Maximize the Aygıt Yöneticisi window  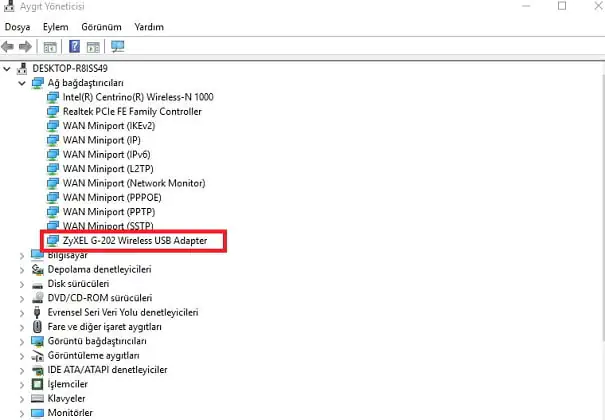pyautogui.click(x=562, y=6)
